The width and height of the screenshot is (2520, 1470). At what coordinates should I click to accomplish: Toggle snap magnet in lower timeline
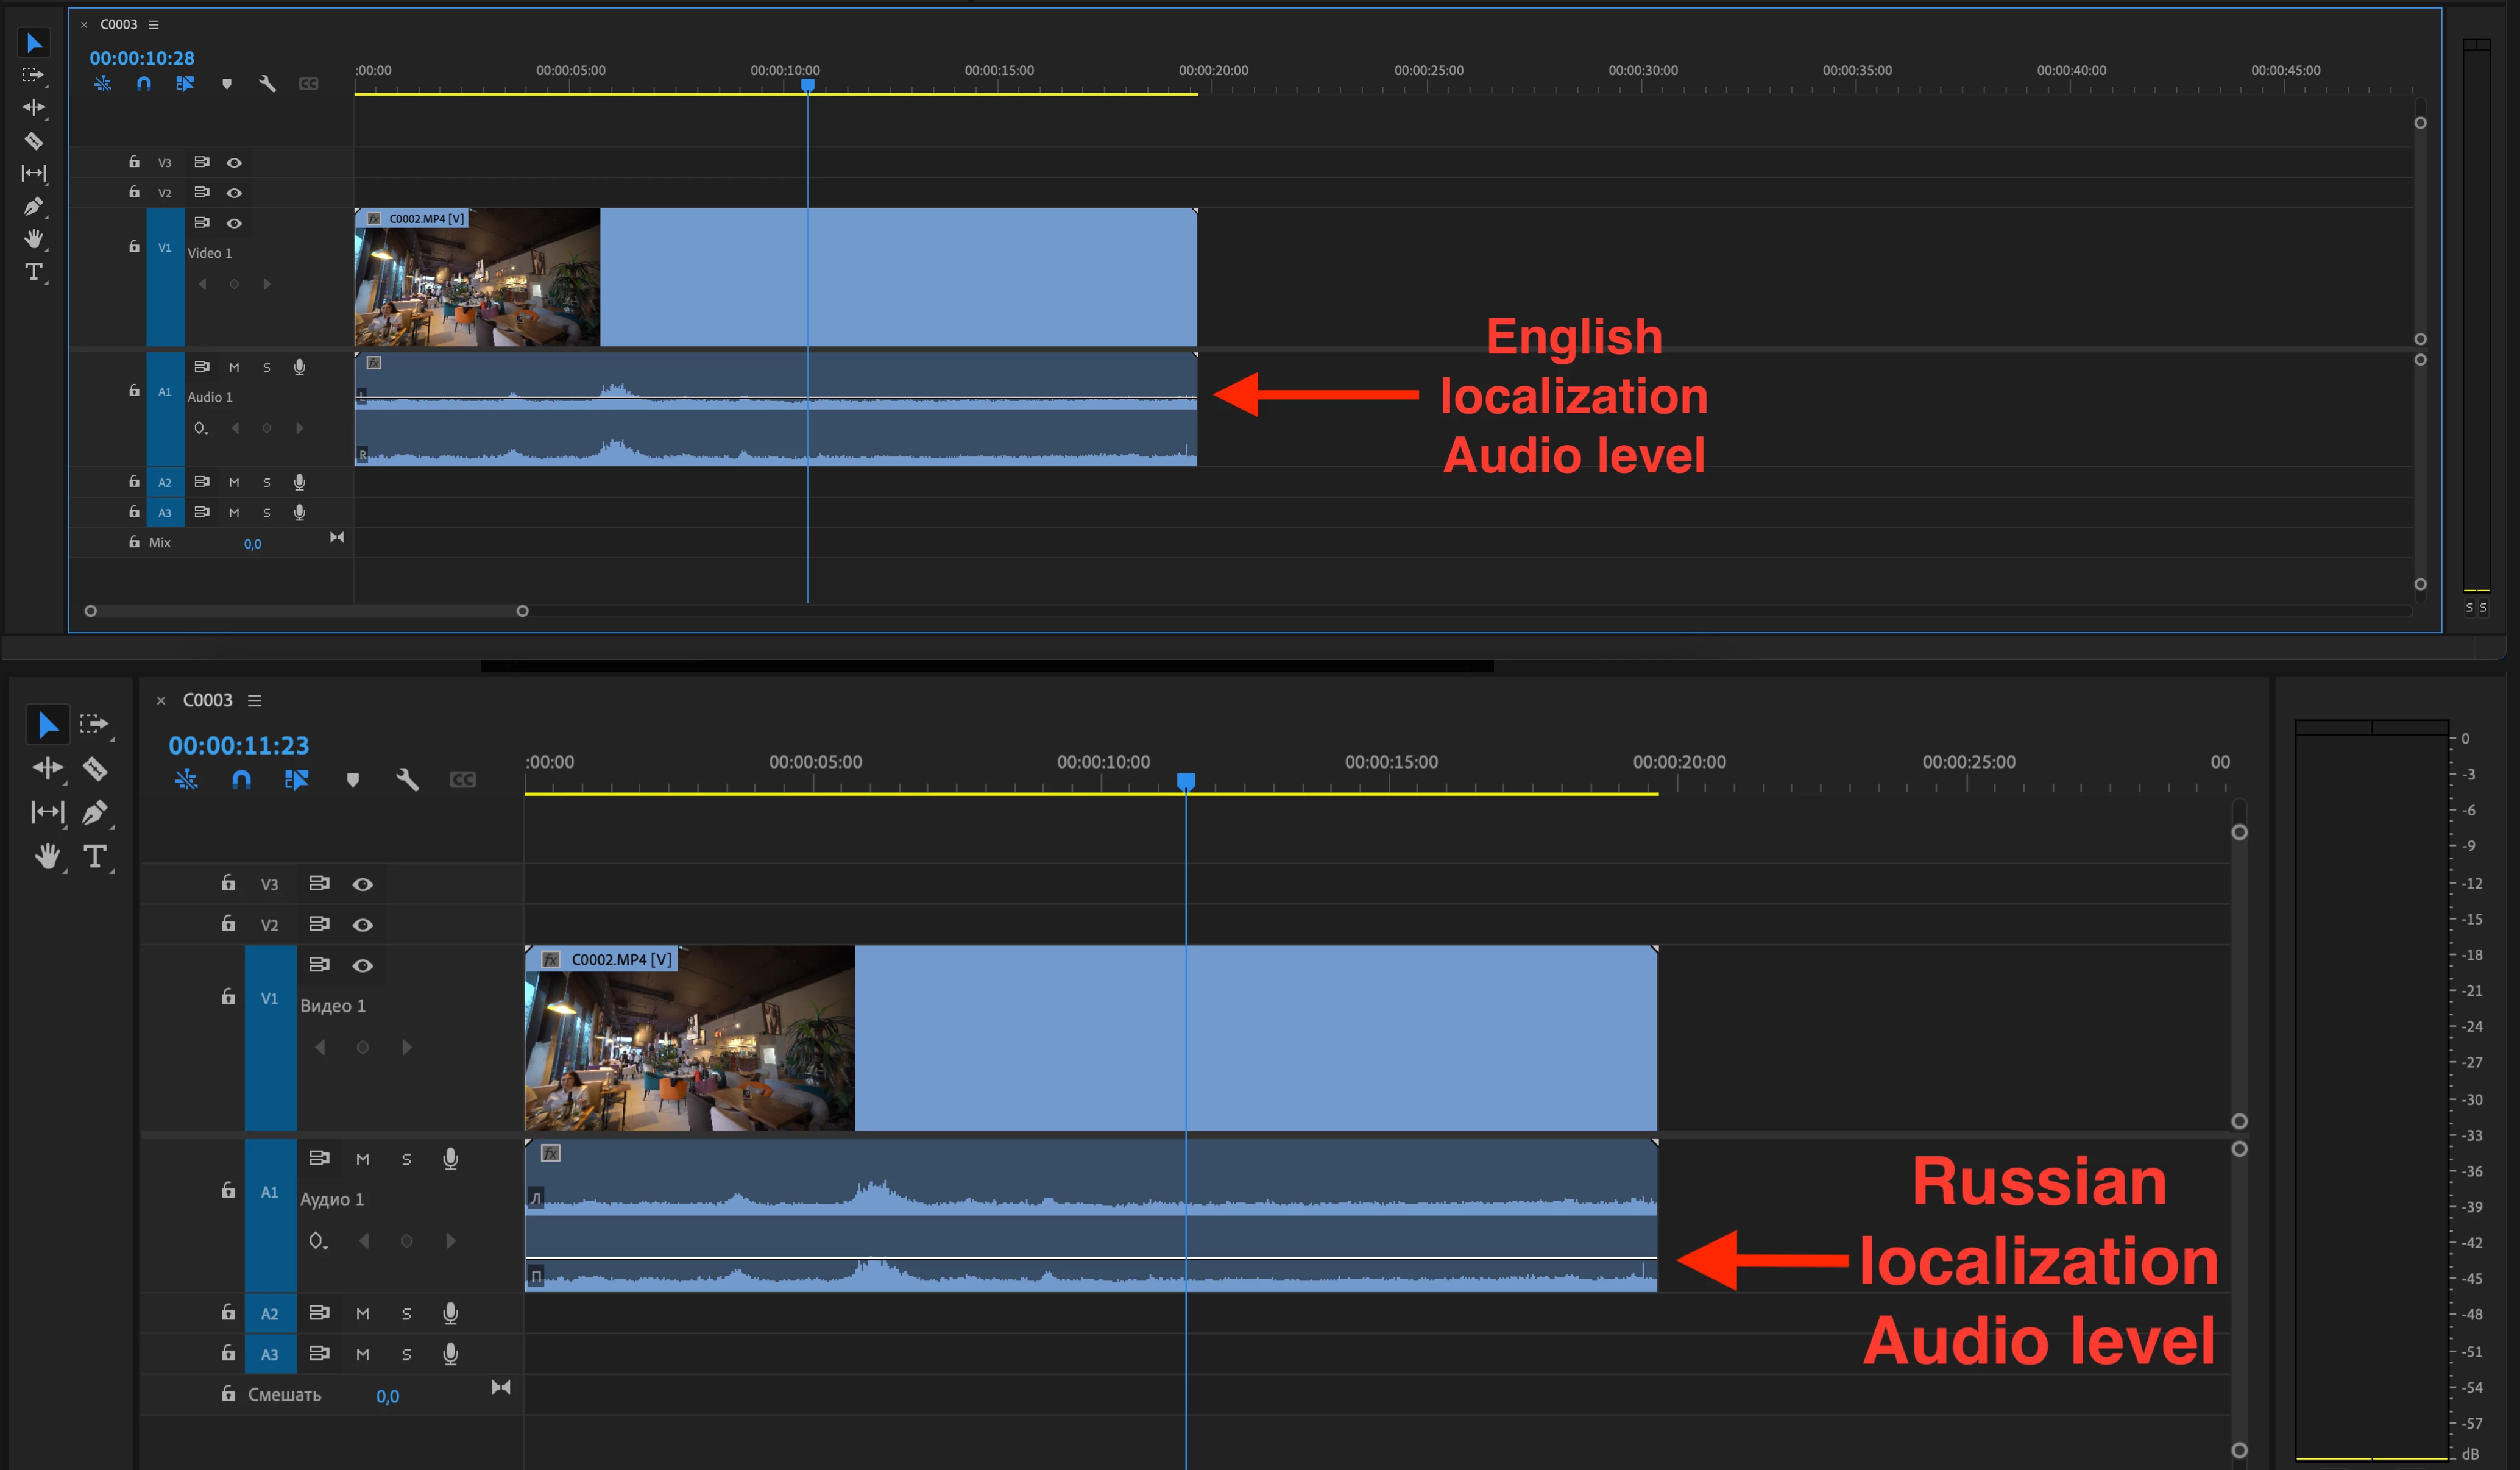tap(241, 779)
